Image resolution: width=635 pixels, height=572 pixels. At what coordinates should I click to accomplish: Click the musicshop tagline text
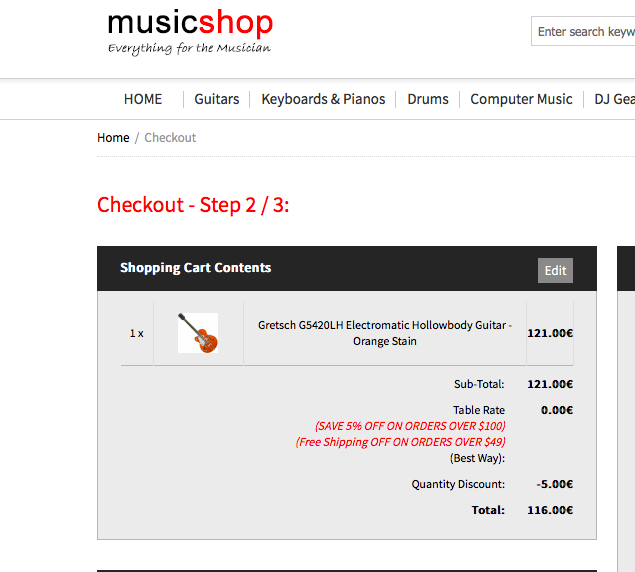tap(189, 49)
